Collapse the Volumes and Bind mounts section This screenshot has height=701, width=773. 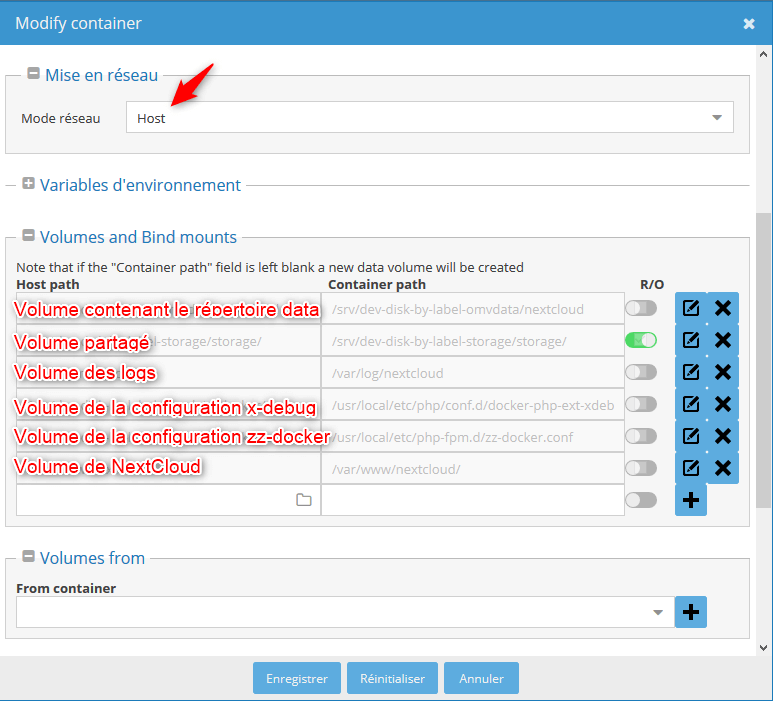tap(28, 237)
